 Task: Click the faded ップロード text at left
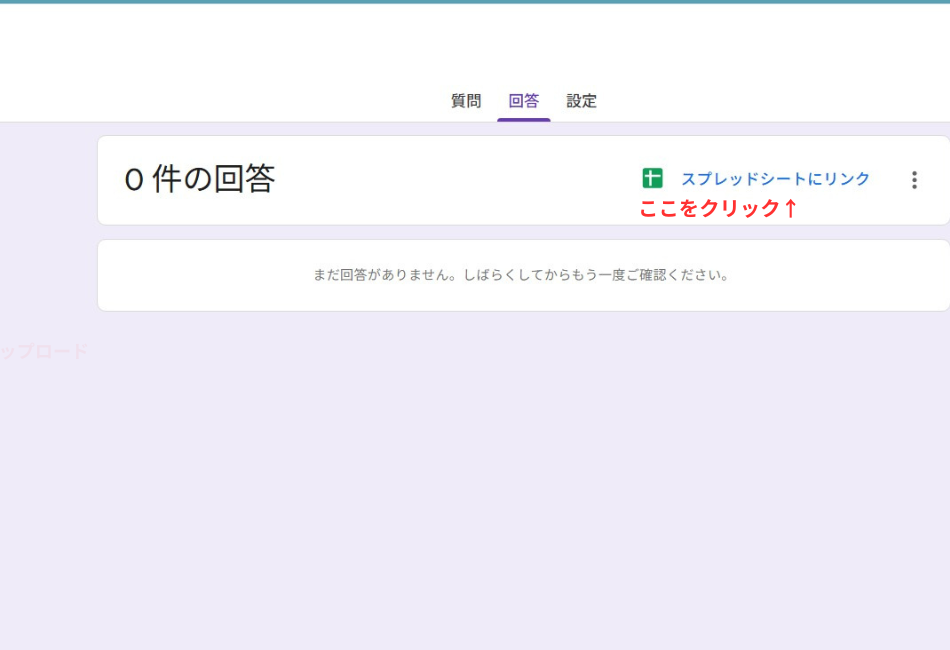44,352
